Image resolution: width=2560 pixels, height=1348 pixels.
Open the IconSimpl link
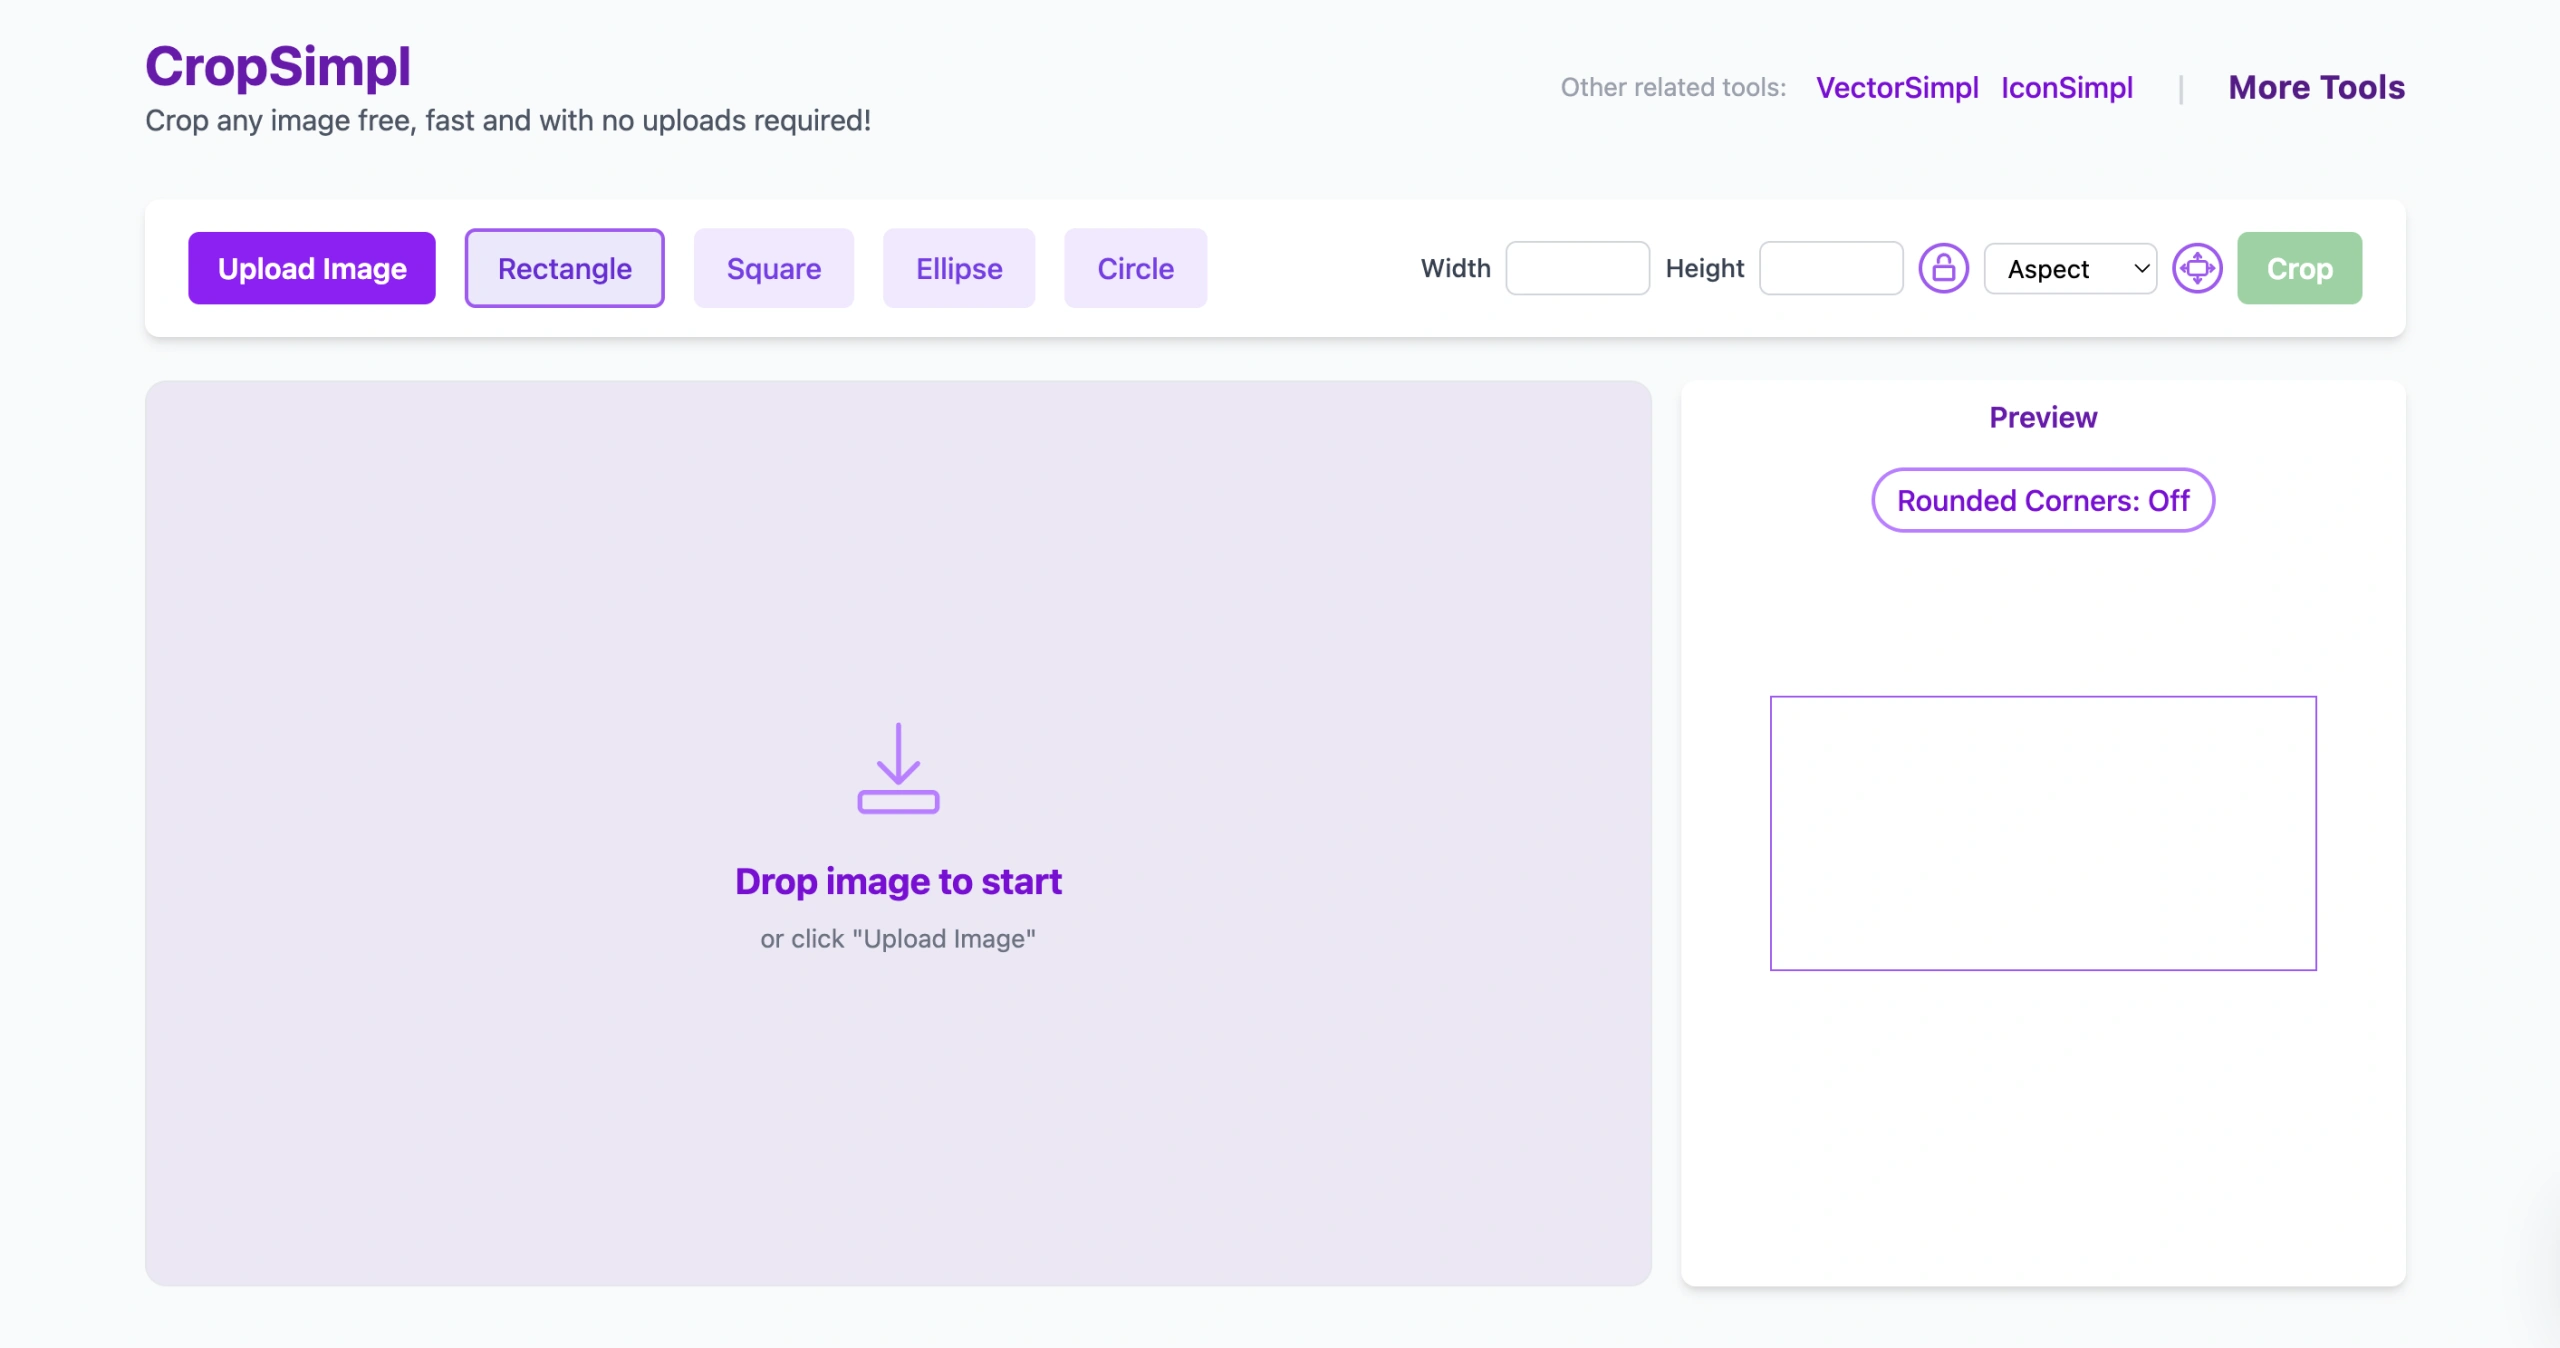pos(2066,88)
